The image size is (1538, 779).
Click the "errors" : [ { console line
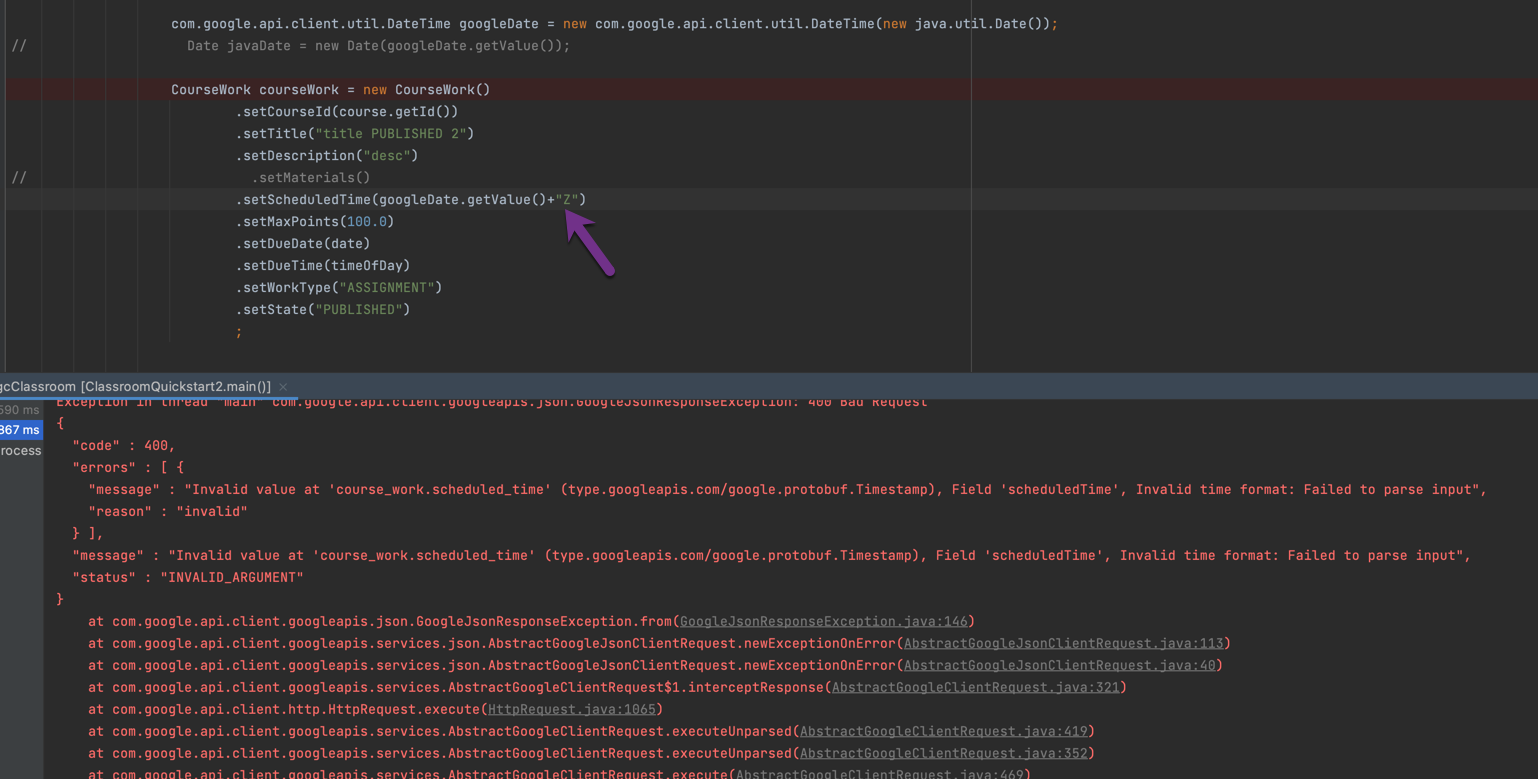pos(128,467)
